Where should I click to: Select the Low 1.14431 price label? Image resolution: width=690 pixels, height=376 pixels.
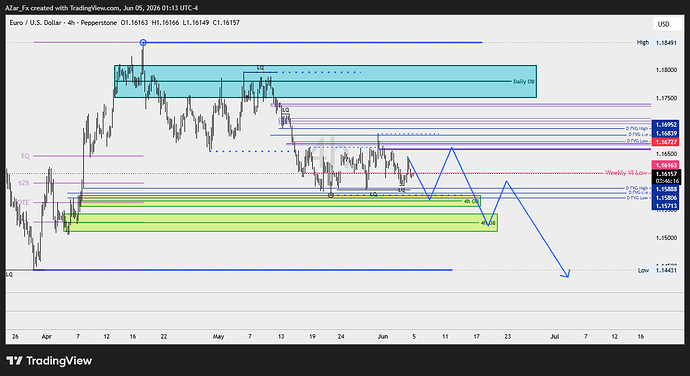pyautogui.click(x=657, y=270)
